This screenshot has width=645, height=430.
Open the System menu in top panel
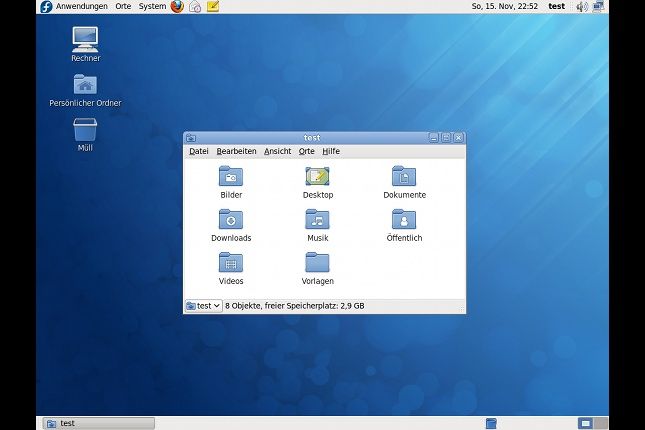click(x=152, y=6)
